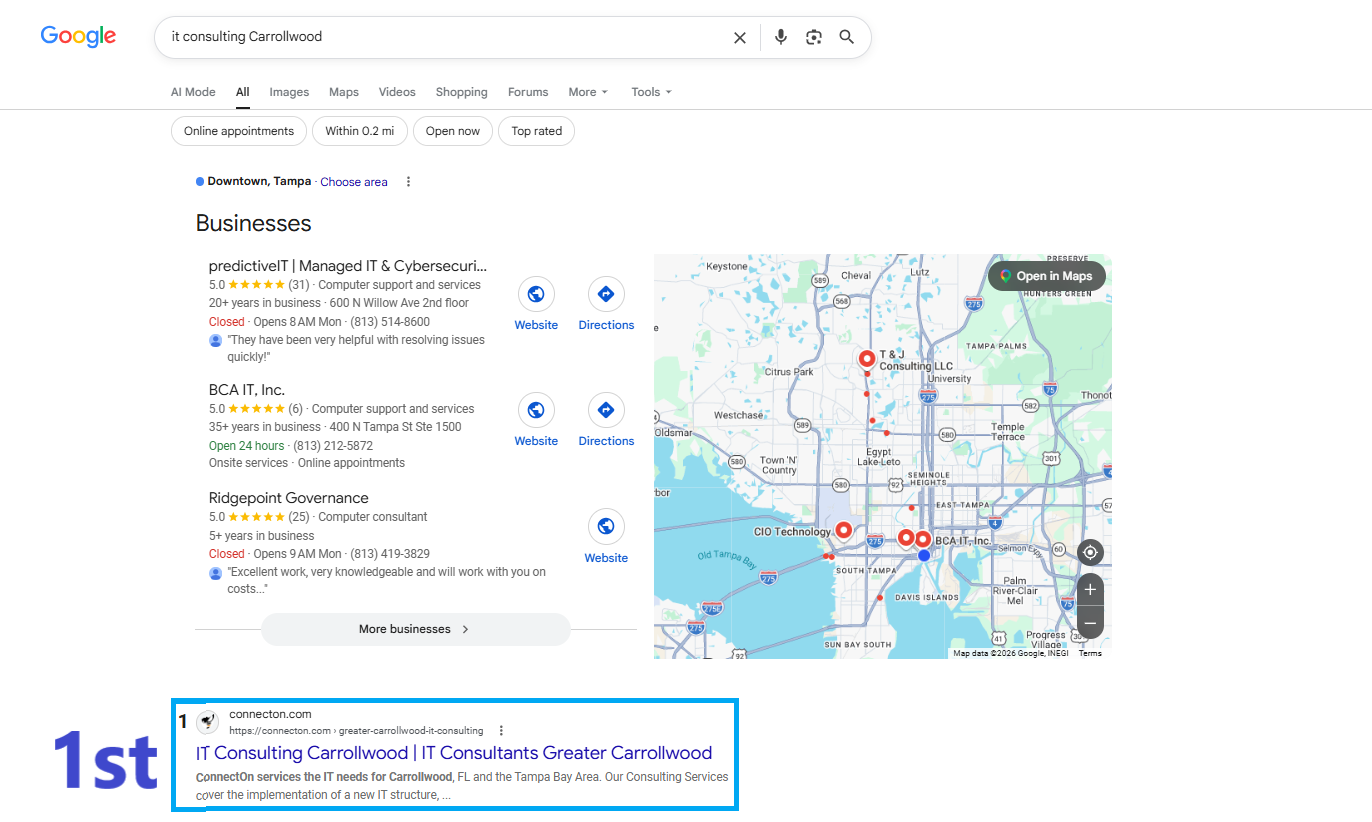This screenshot has height=822, width=1372.
Task: Toggle the Open now filter chip
Action: pyautogui.click(x=453, y=131)
